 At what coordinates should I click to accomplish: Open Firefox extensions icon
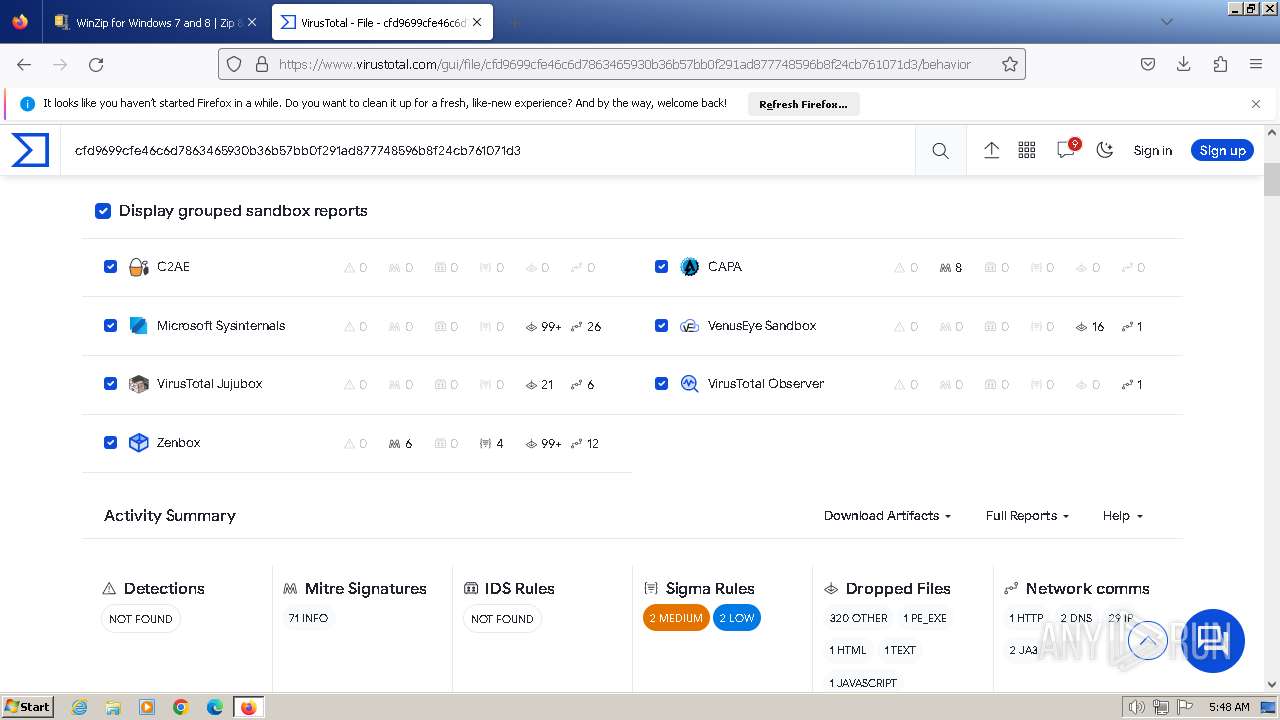(1220, 64)
